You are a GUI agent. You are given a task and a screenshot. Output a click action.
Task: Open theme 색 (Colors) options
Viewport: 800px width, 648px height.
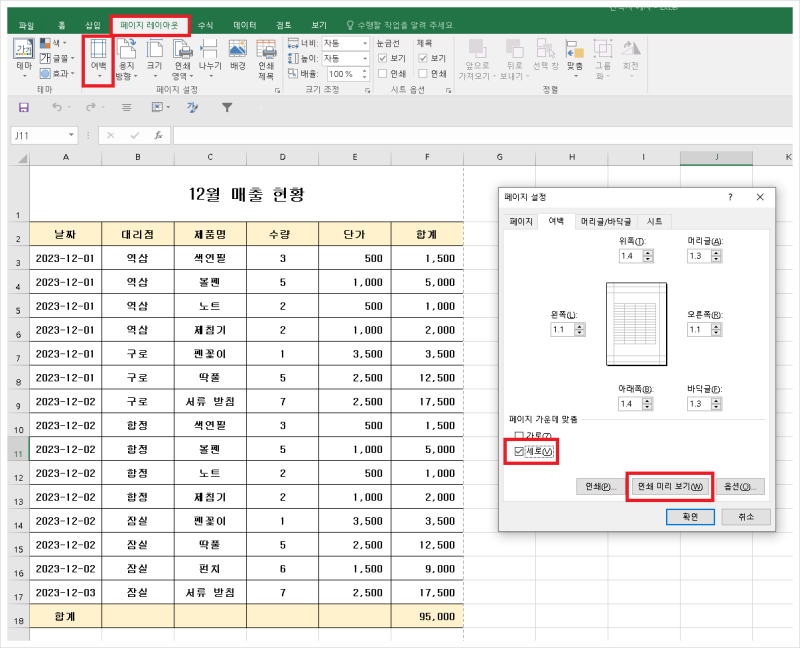coord(53,43)
